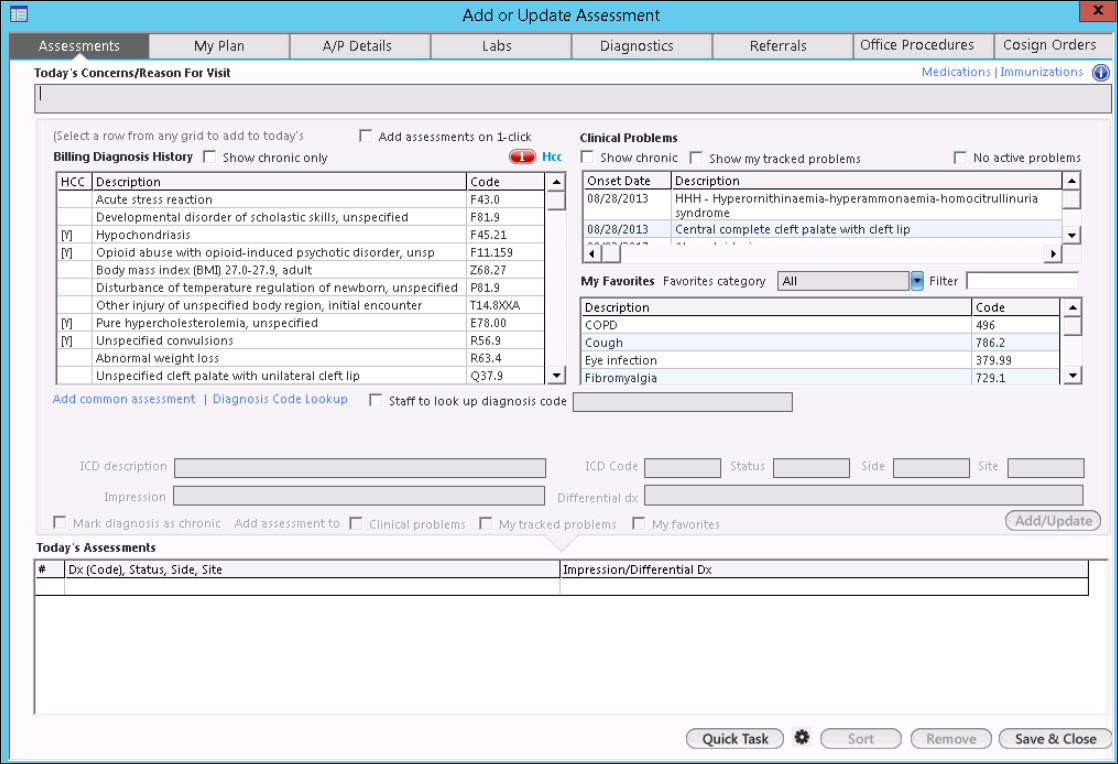Select Pure hypercholesterolemia, unspecified row
This screenshot has width=1118, height=764.
coord(300,323)
